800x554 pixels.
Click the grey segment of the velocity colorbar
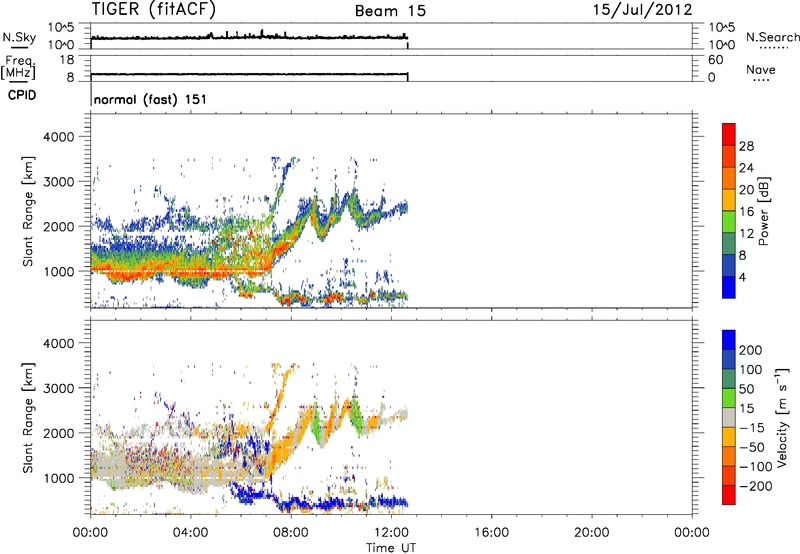coord(729,417)
